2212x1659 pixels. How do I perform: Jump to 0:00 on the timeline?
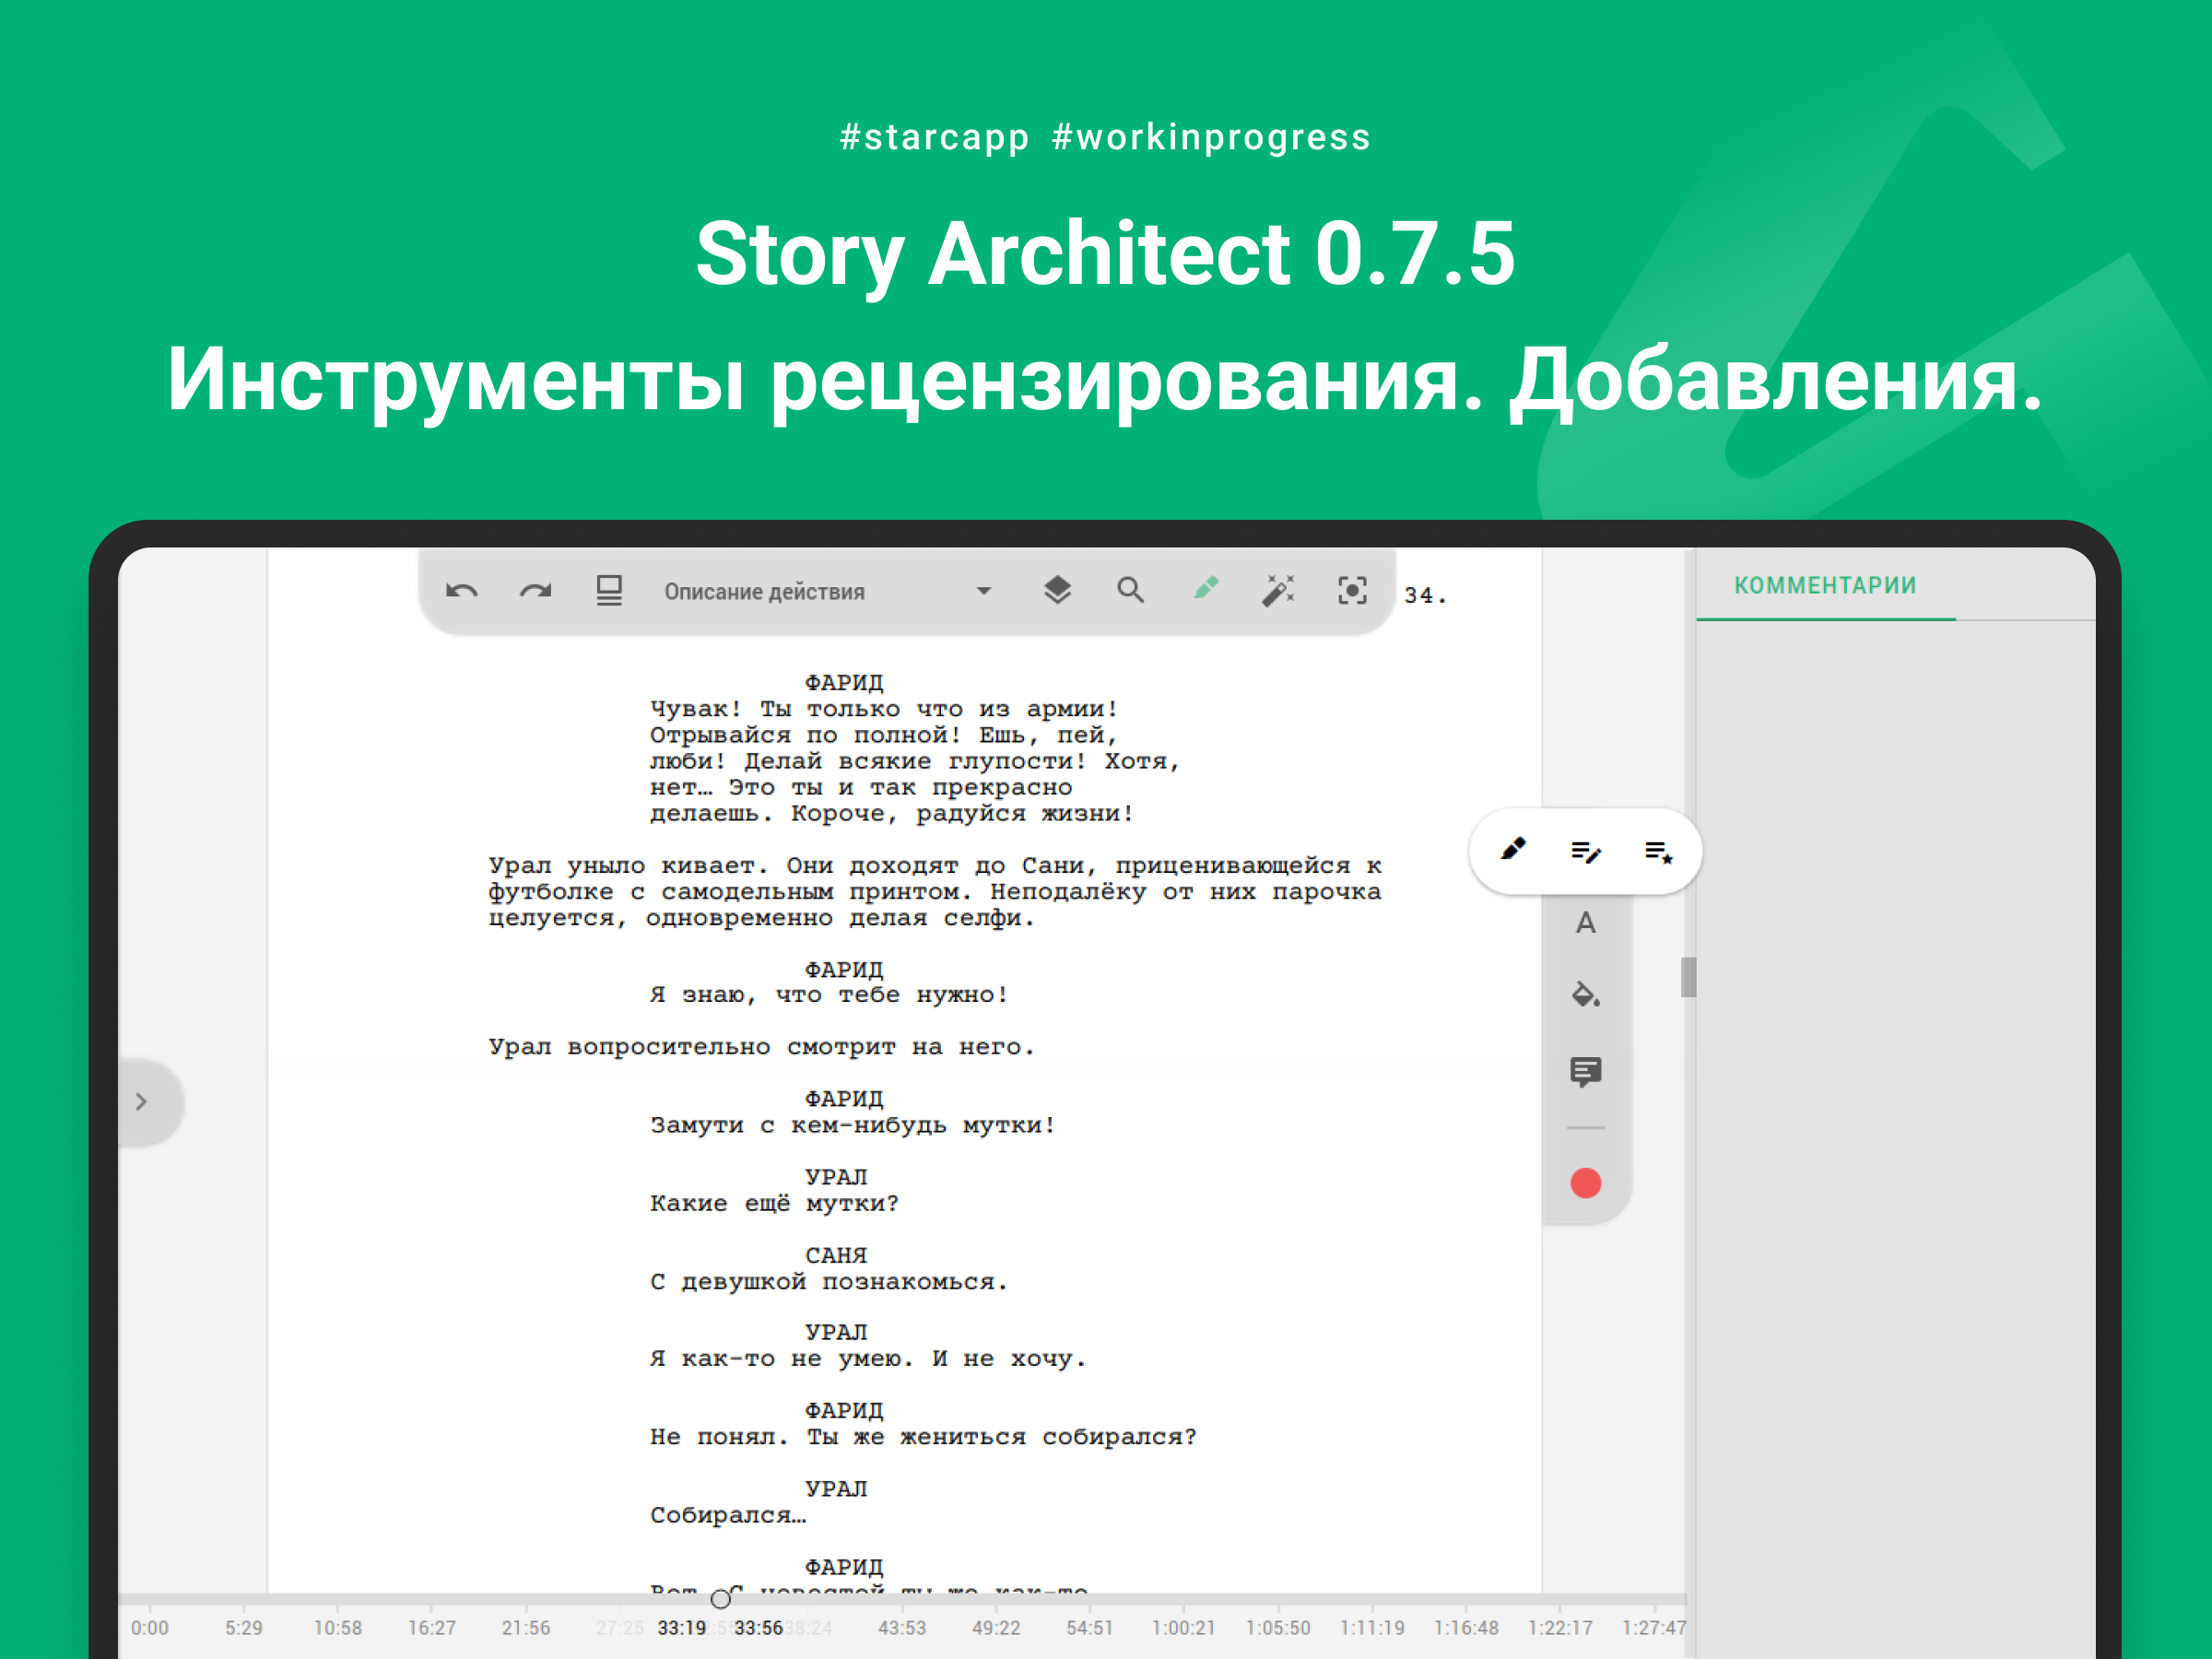point(150,1628)
